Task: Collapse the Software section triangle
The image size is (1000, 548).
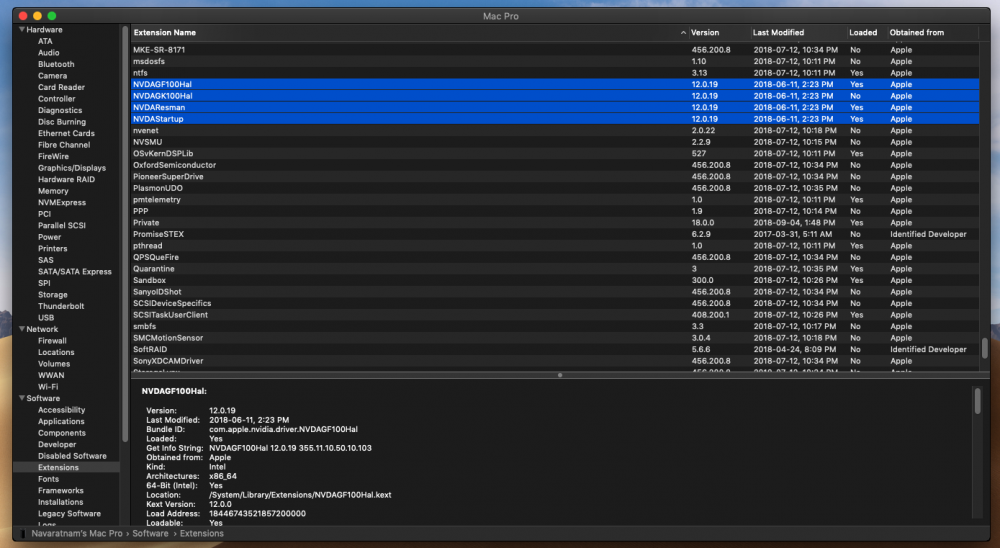Action: (22, 398)
